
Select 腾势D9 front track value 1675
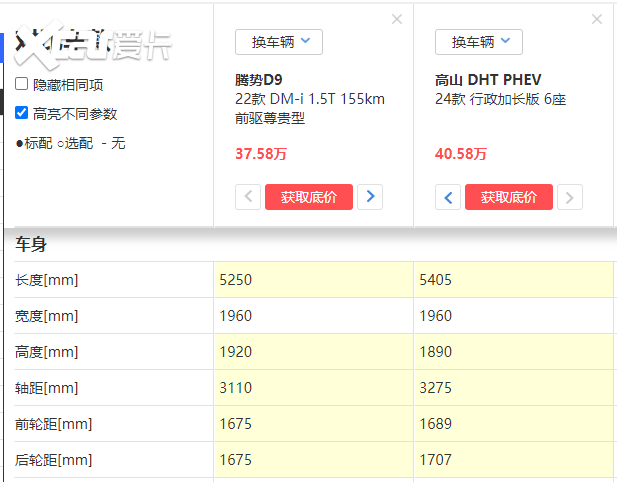(x=235, y=423)
